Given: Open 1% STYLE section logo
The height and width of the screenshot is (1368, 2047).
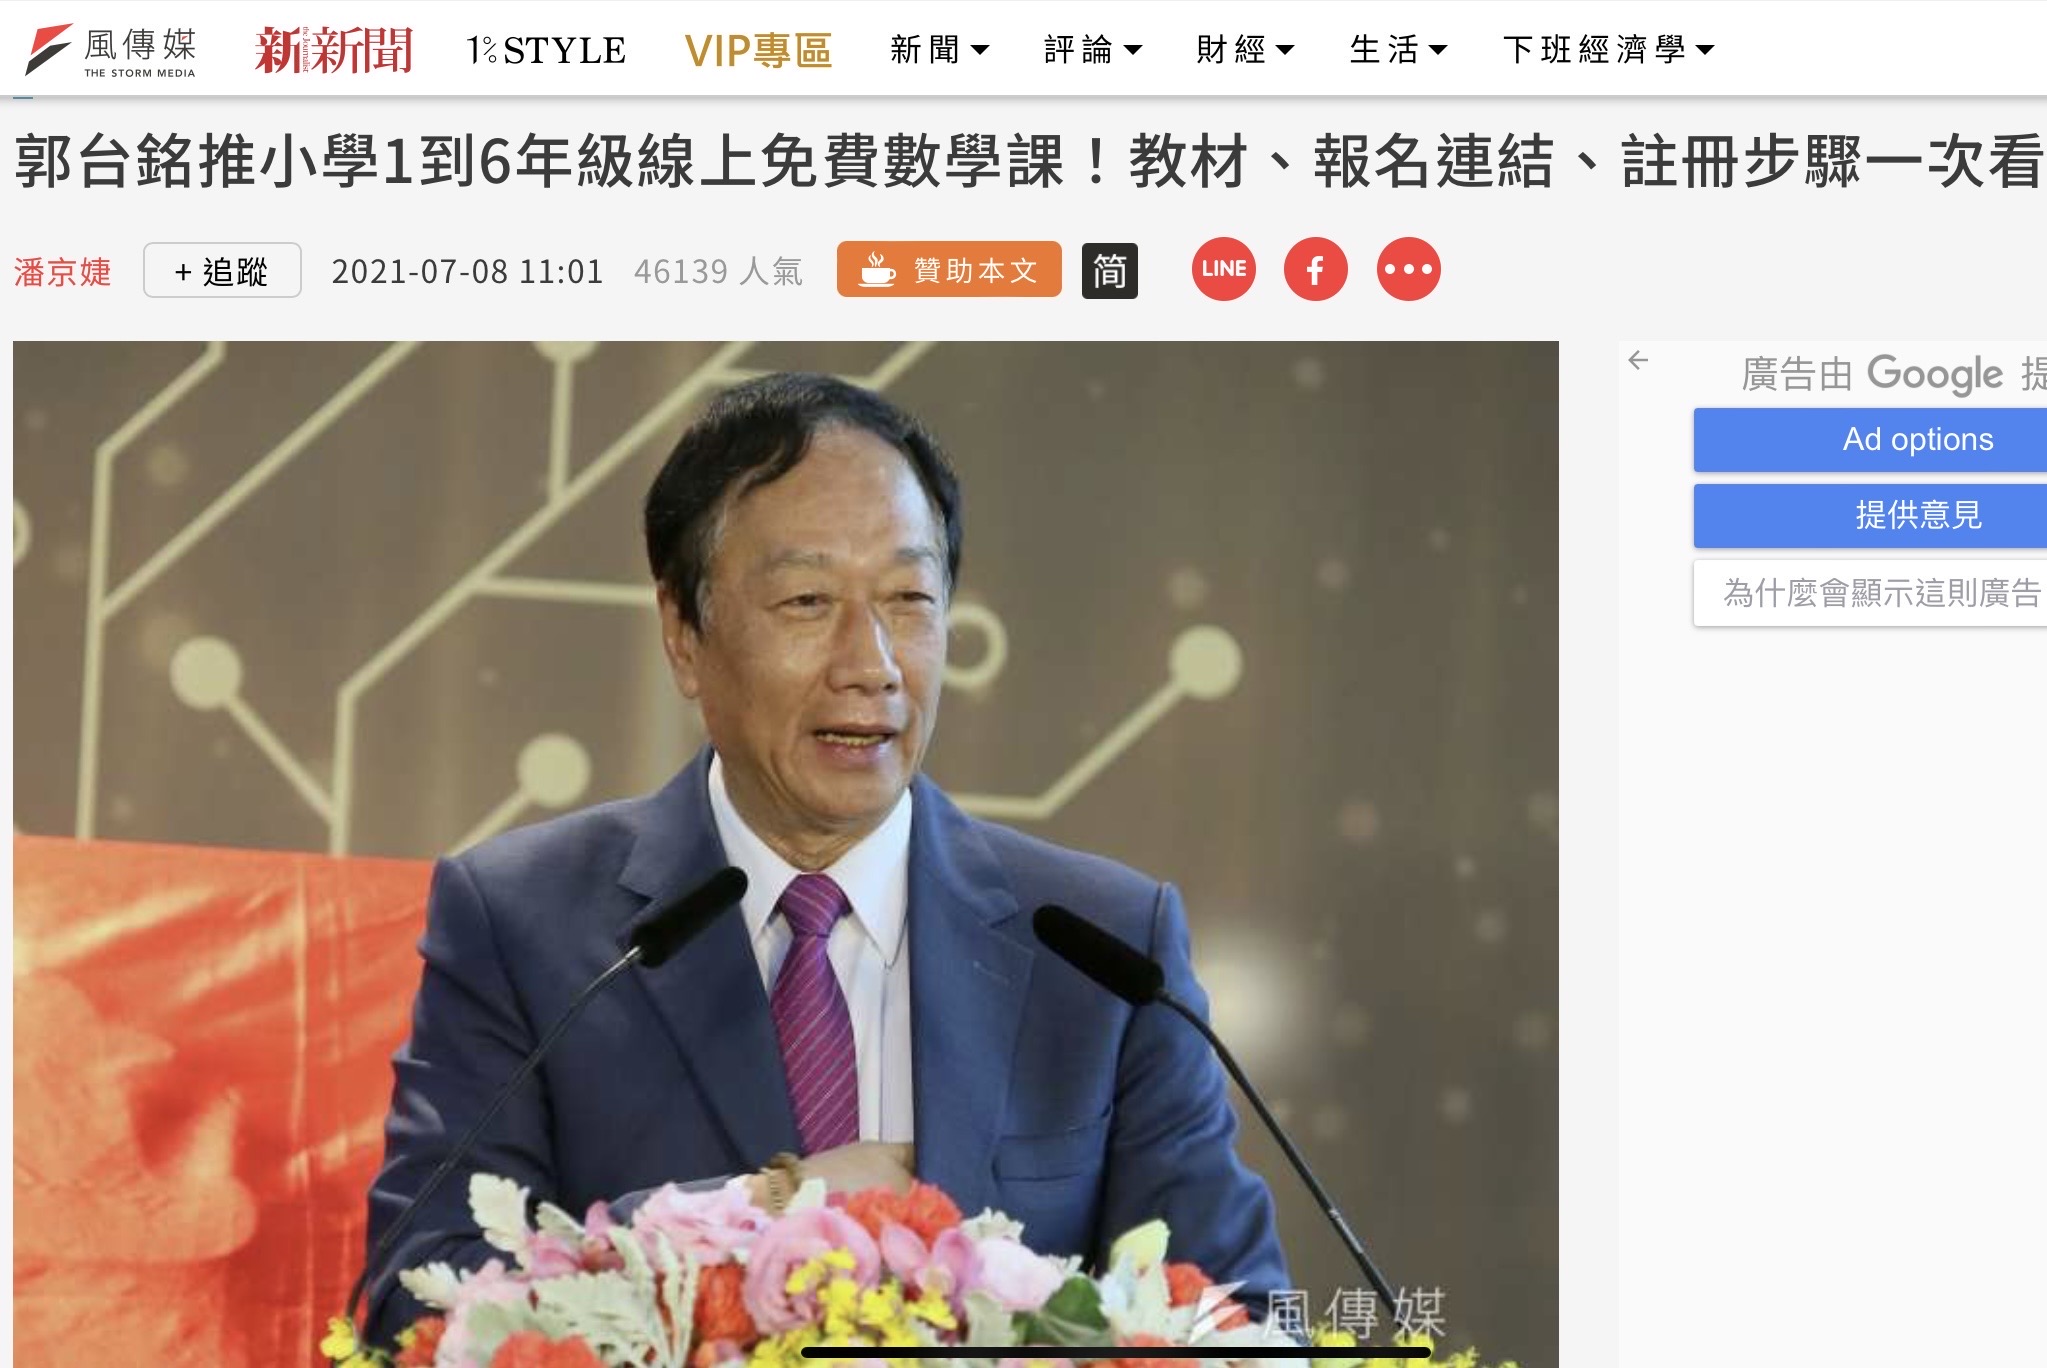Looking at the screenshot, I should (x=546, y=50).
